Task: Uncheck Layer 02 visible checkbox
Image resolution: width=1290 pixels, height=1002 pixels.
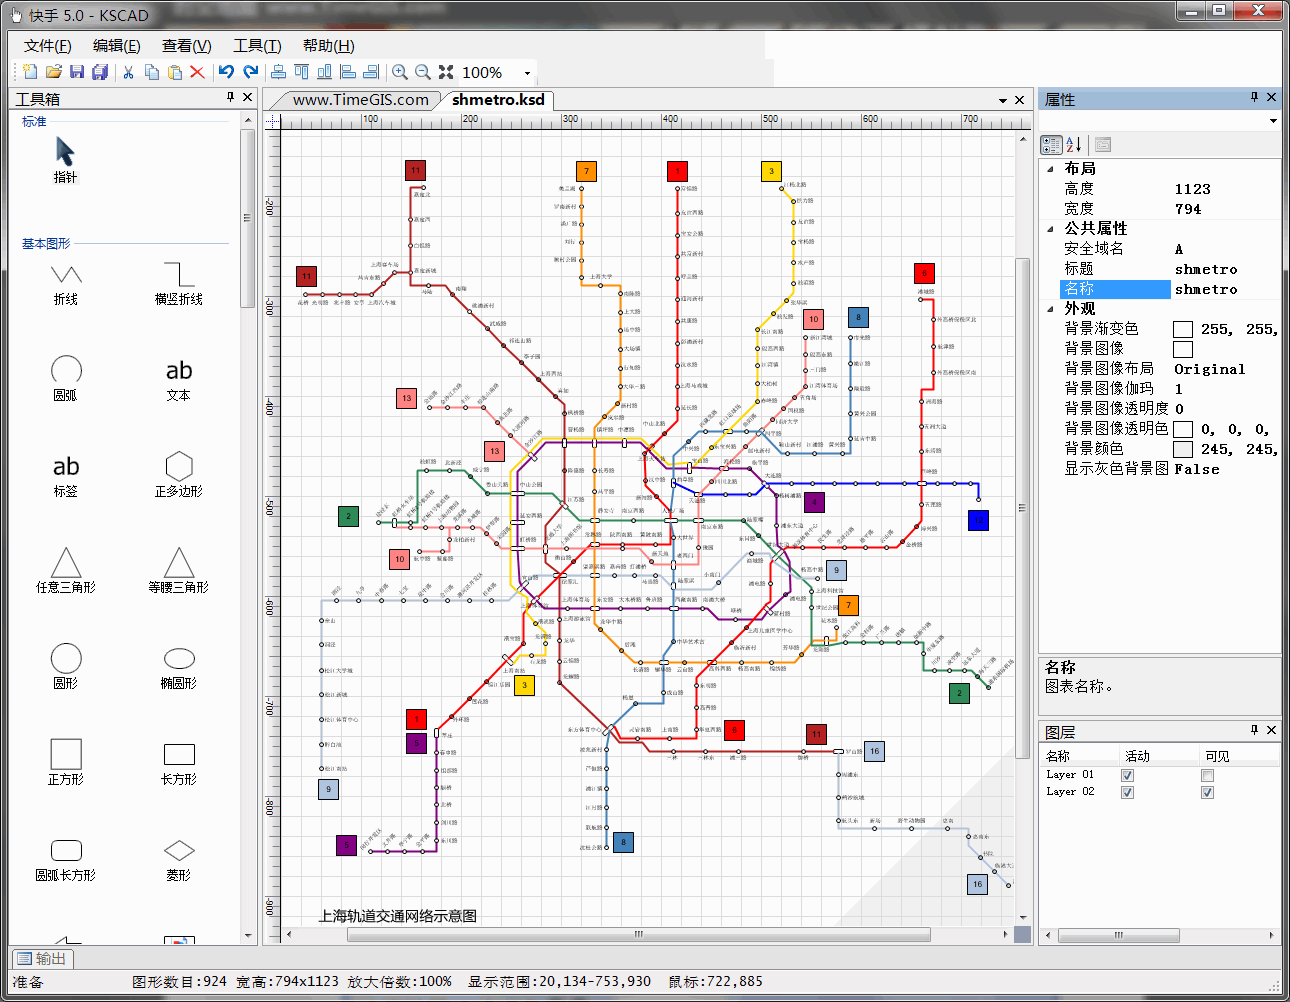Action: [1207, 792]
